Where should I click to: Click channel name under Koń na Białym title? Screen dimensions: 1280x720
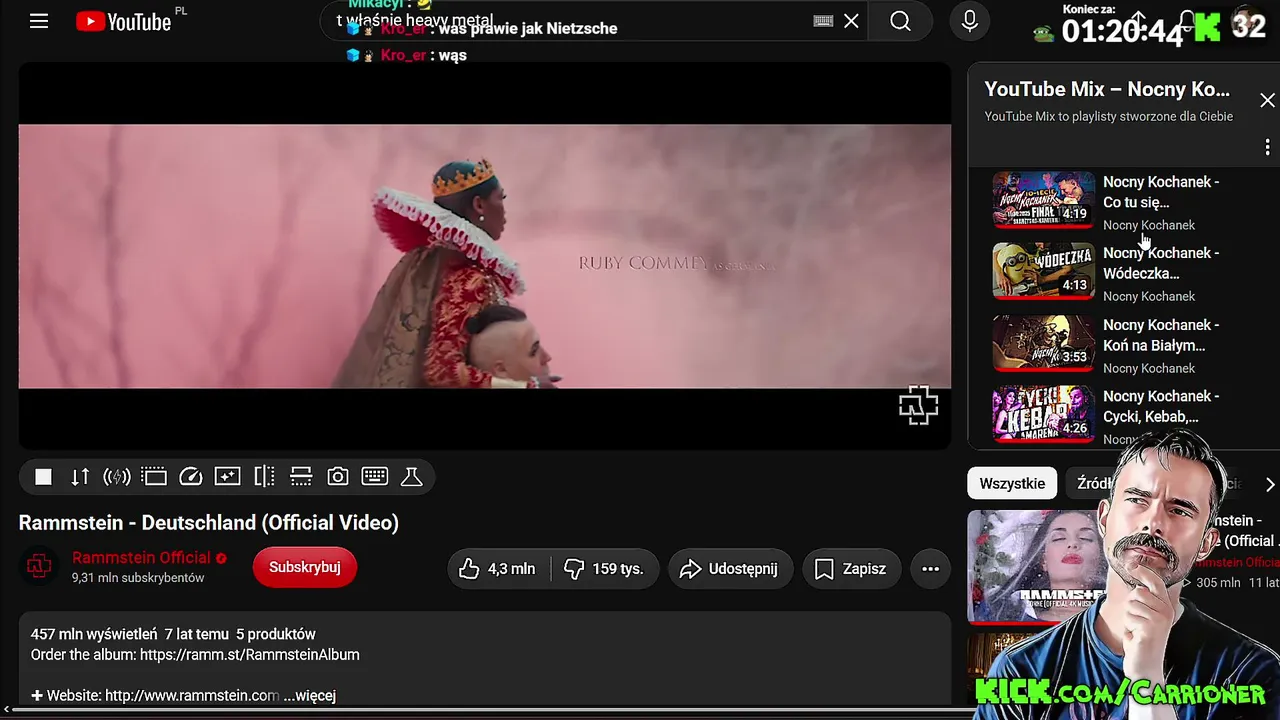click(x=1149, y=368)
